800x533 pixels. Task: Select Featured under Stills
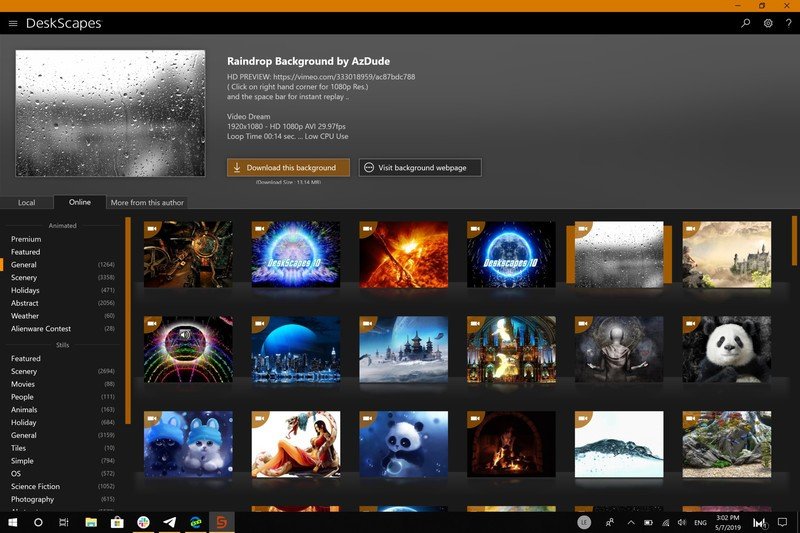26,359
